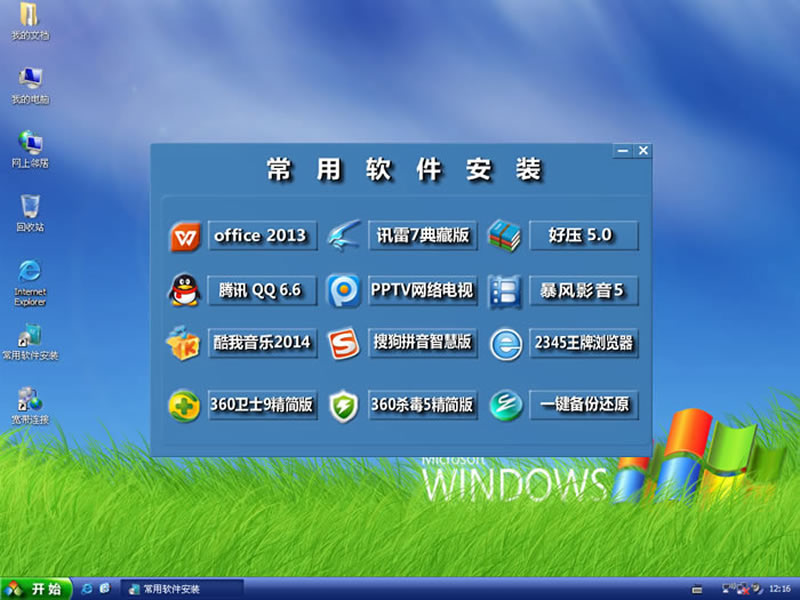Select the 宽带连接 desktop shortcut
Screen dimensions: 800x600
[x=30, y=406]
